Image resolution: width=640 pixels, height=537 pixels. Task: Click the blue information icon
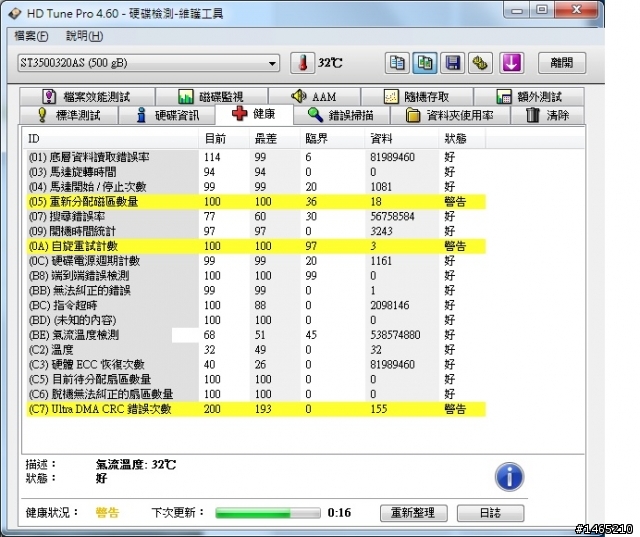(509, 477)
